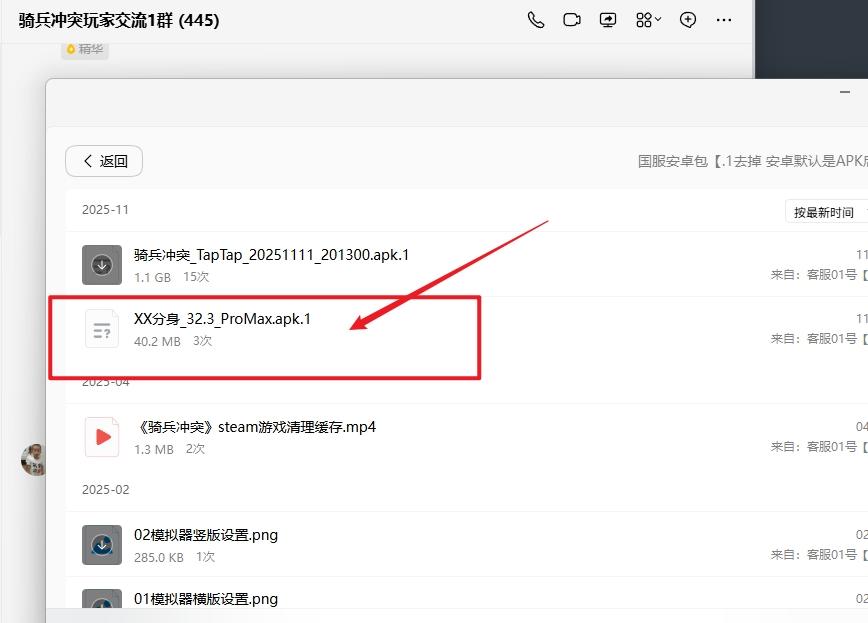Open 《骑兵冲突》steam游戏清理缓存.mp4 file name

(x=254, y=427)
